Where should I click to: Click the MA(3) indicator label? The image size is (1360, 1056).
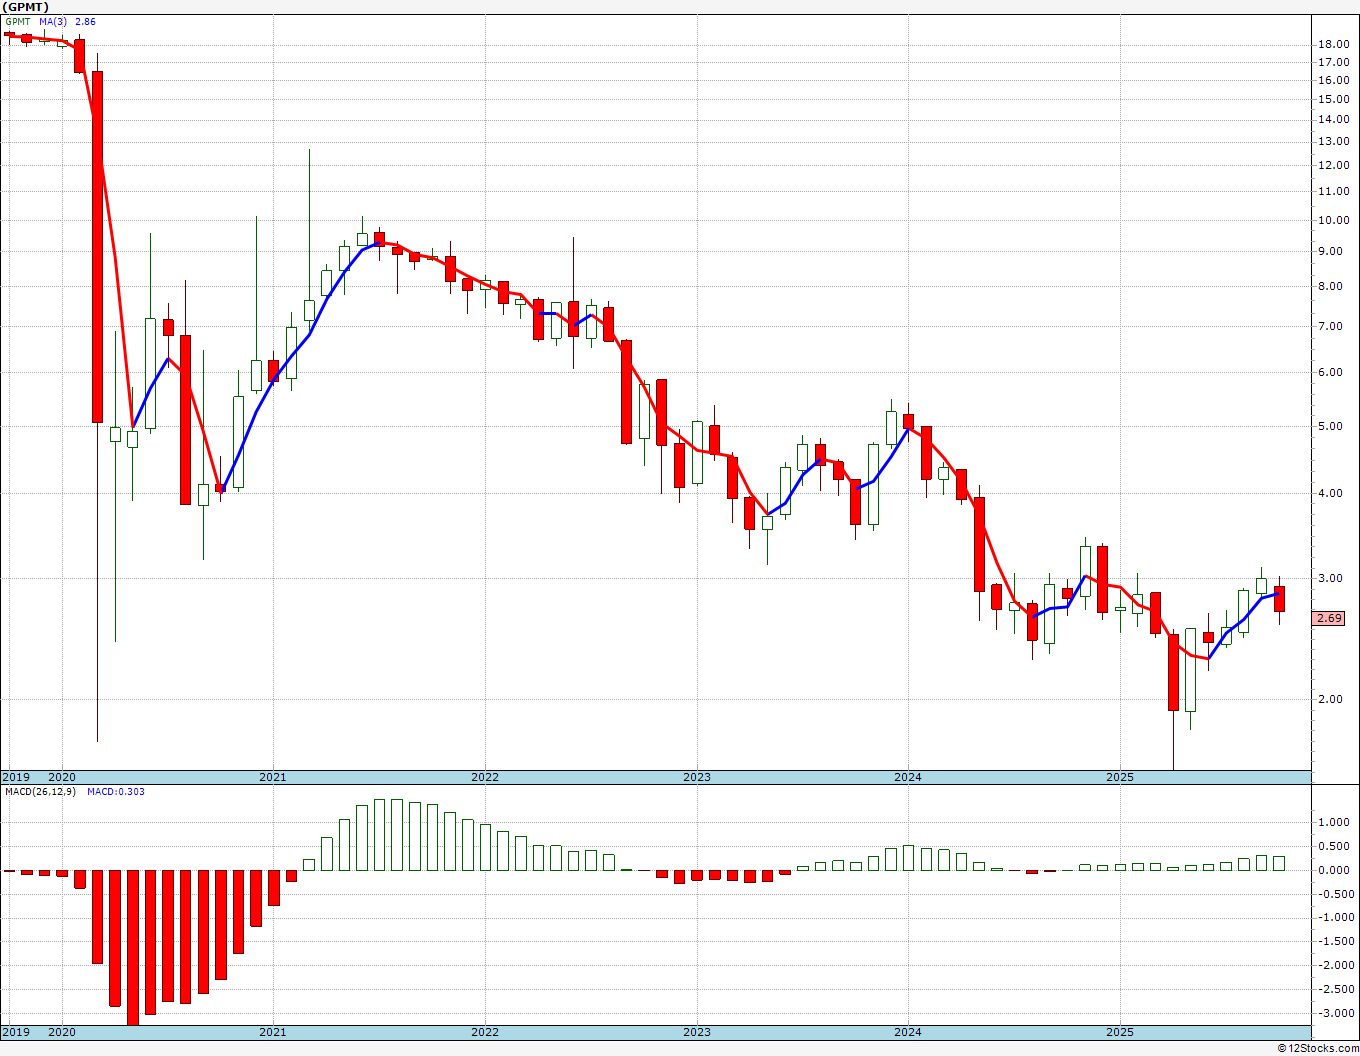pyautogui.click(x=53, y=21)
